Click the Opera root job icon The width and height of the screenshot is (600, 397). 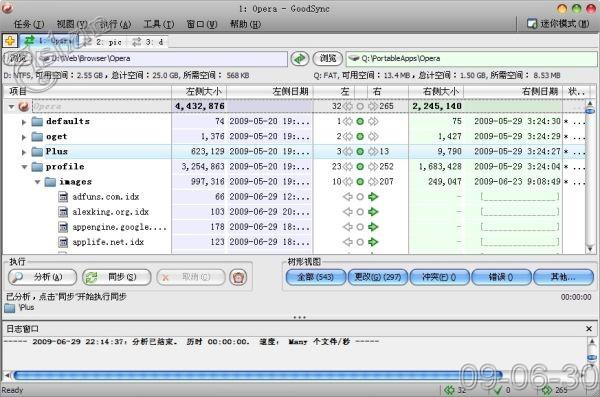pos(24,106)
